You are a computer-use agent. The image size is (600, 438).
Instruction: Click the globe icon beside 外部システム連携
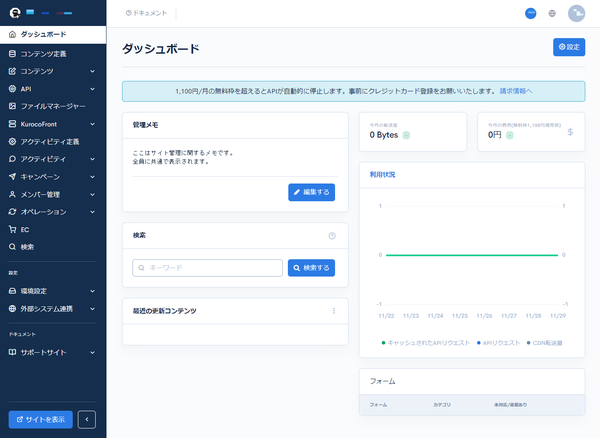click(12, 308)
